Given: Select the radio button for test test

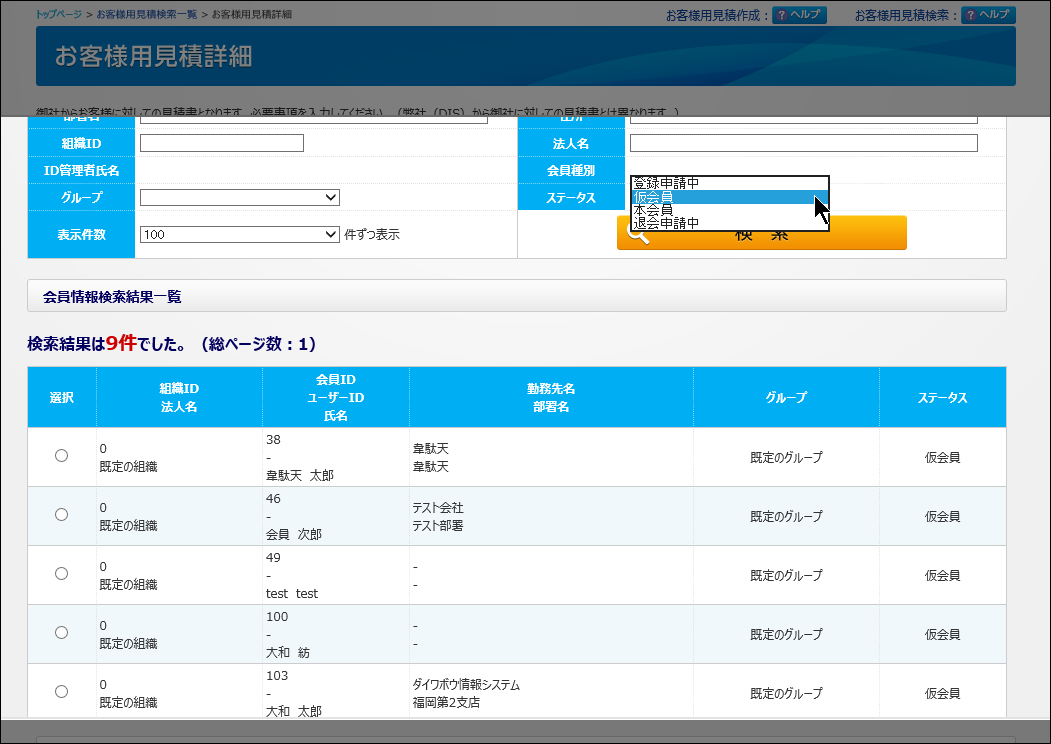Looking at the screenshot, I should tap(61, 574).
